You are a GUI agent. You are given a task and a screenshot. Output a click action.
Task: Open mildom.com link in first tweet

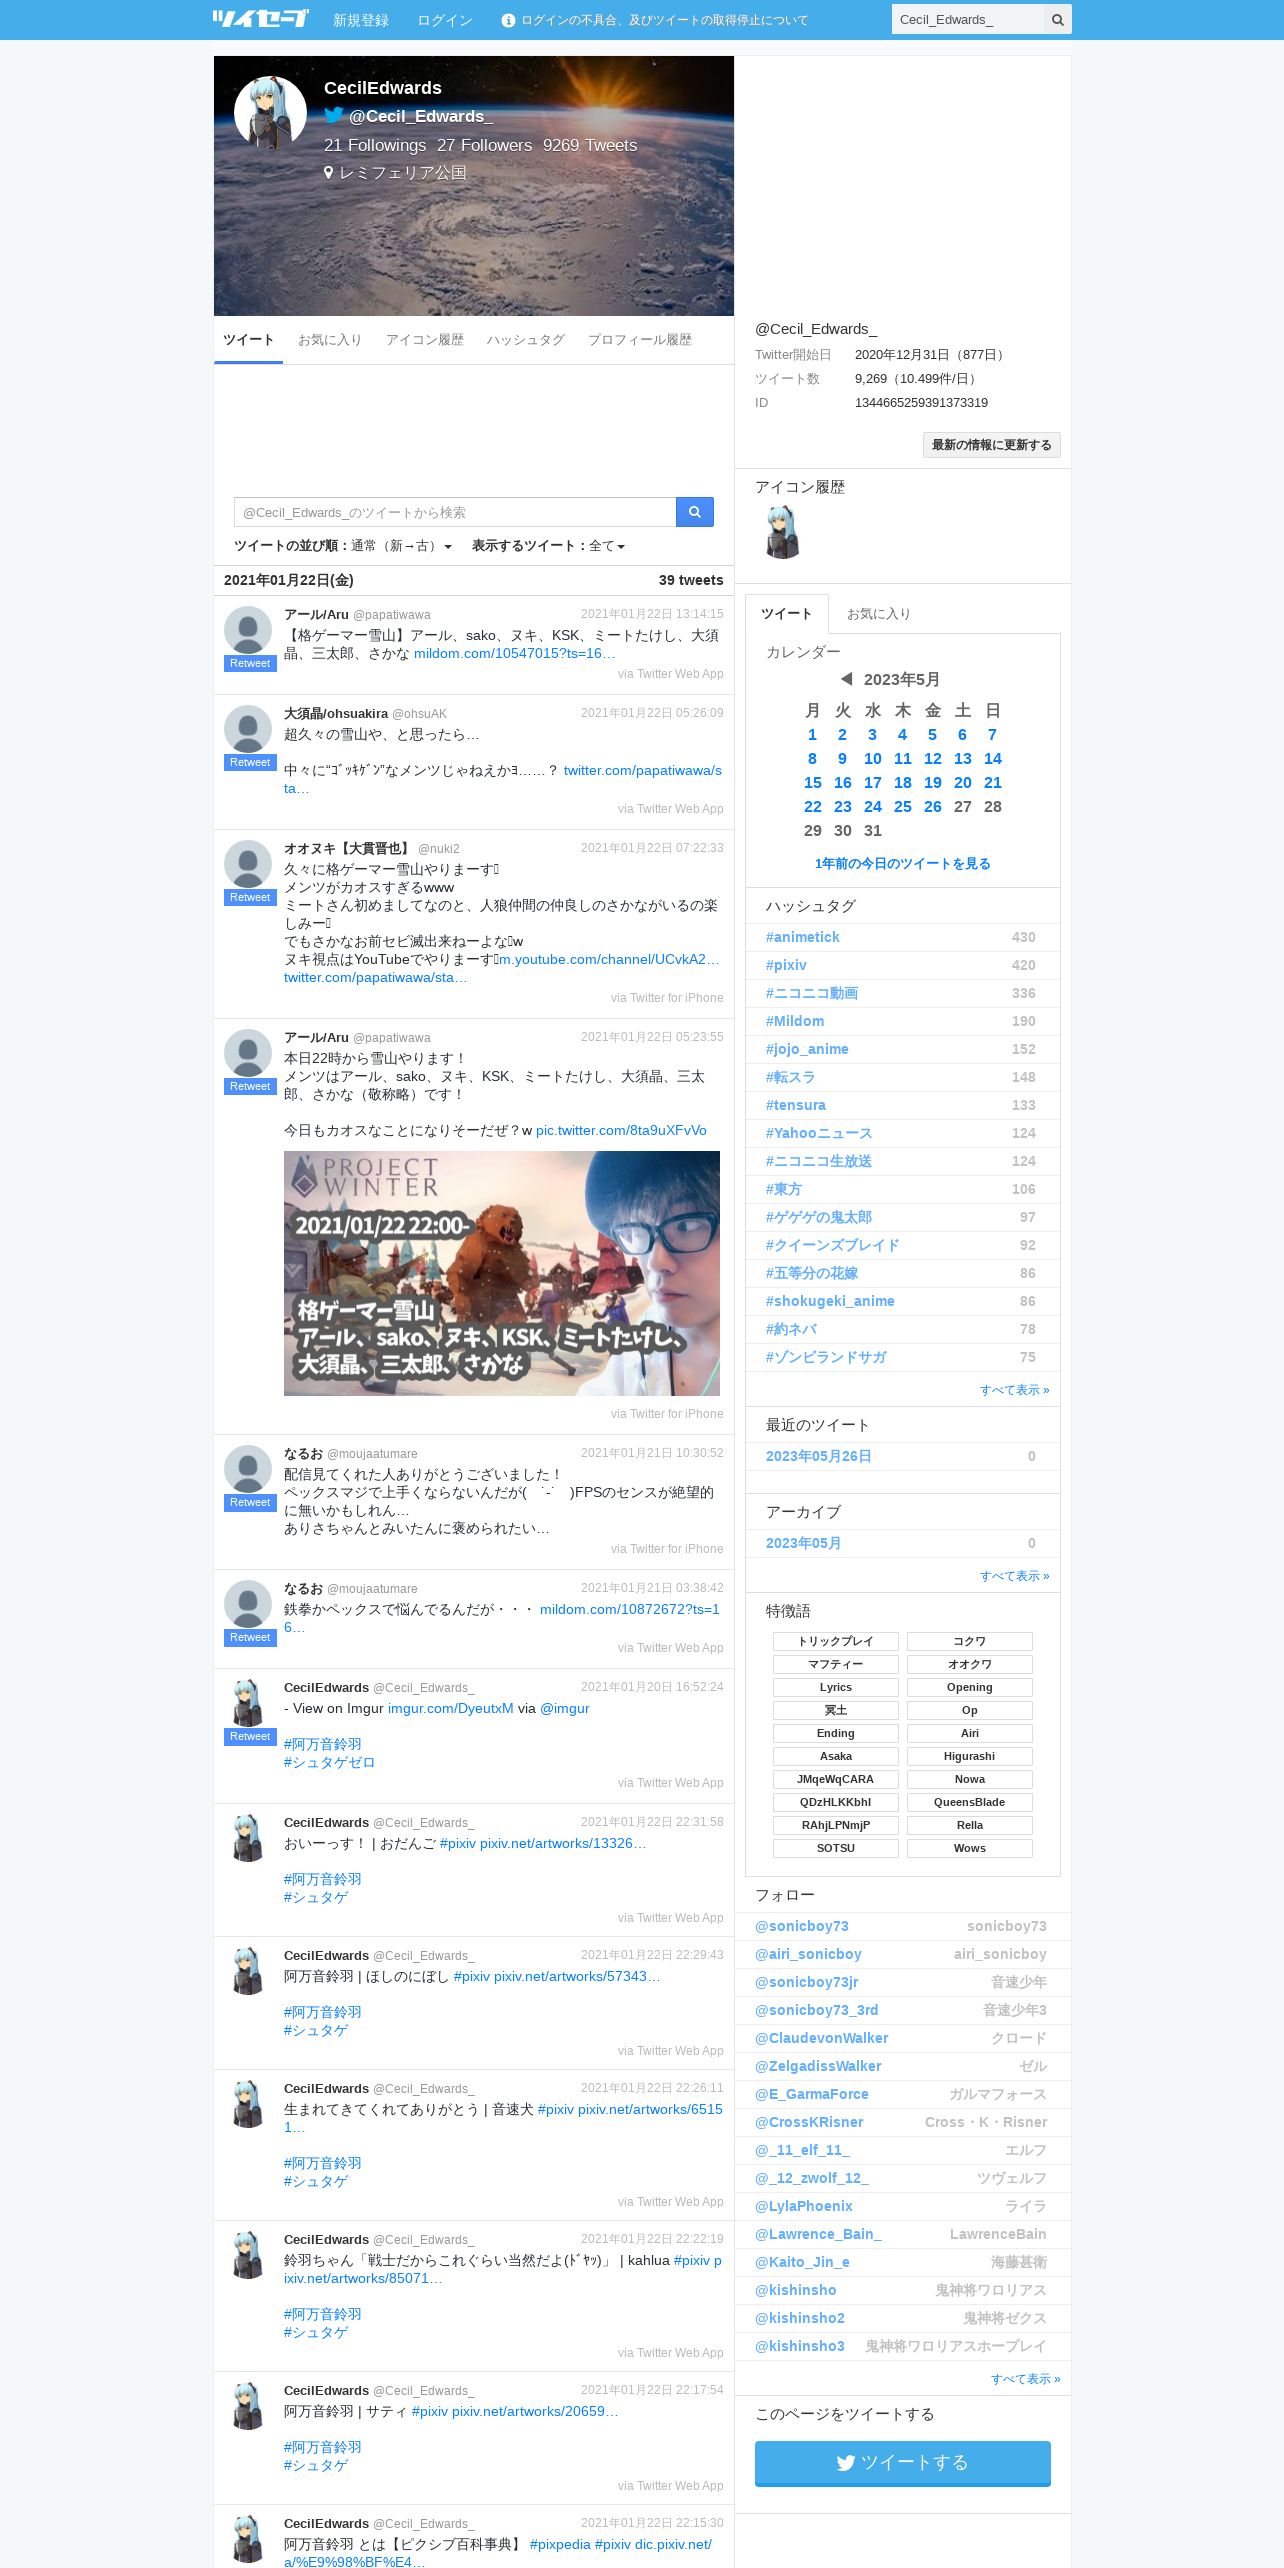coord(514,653)
